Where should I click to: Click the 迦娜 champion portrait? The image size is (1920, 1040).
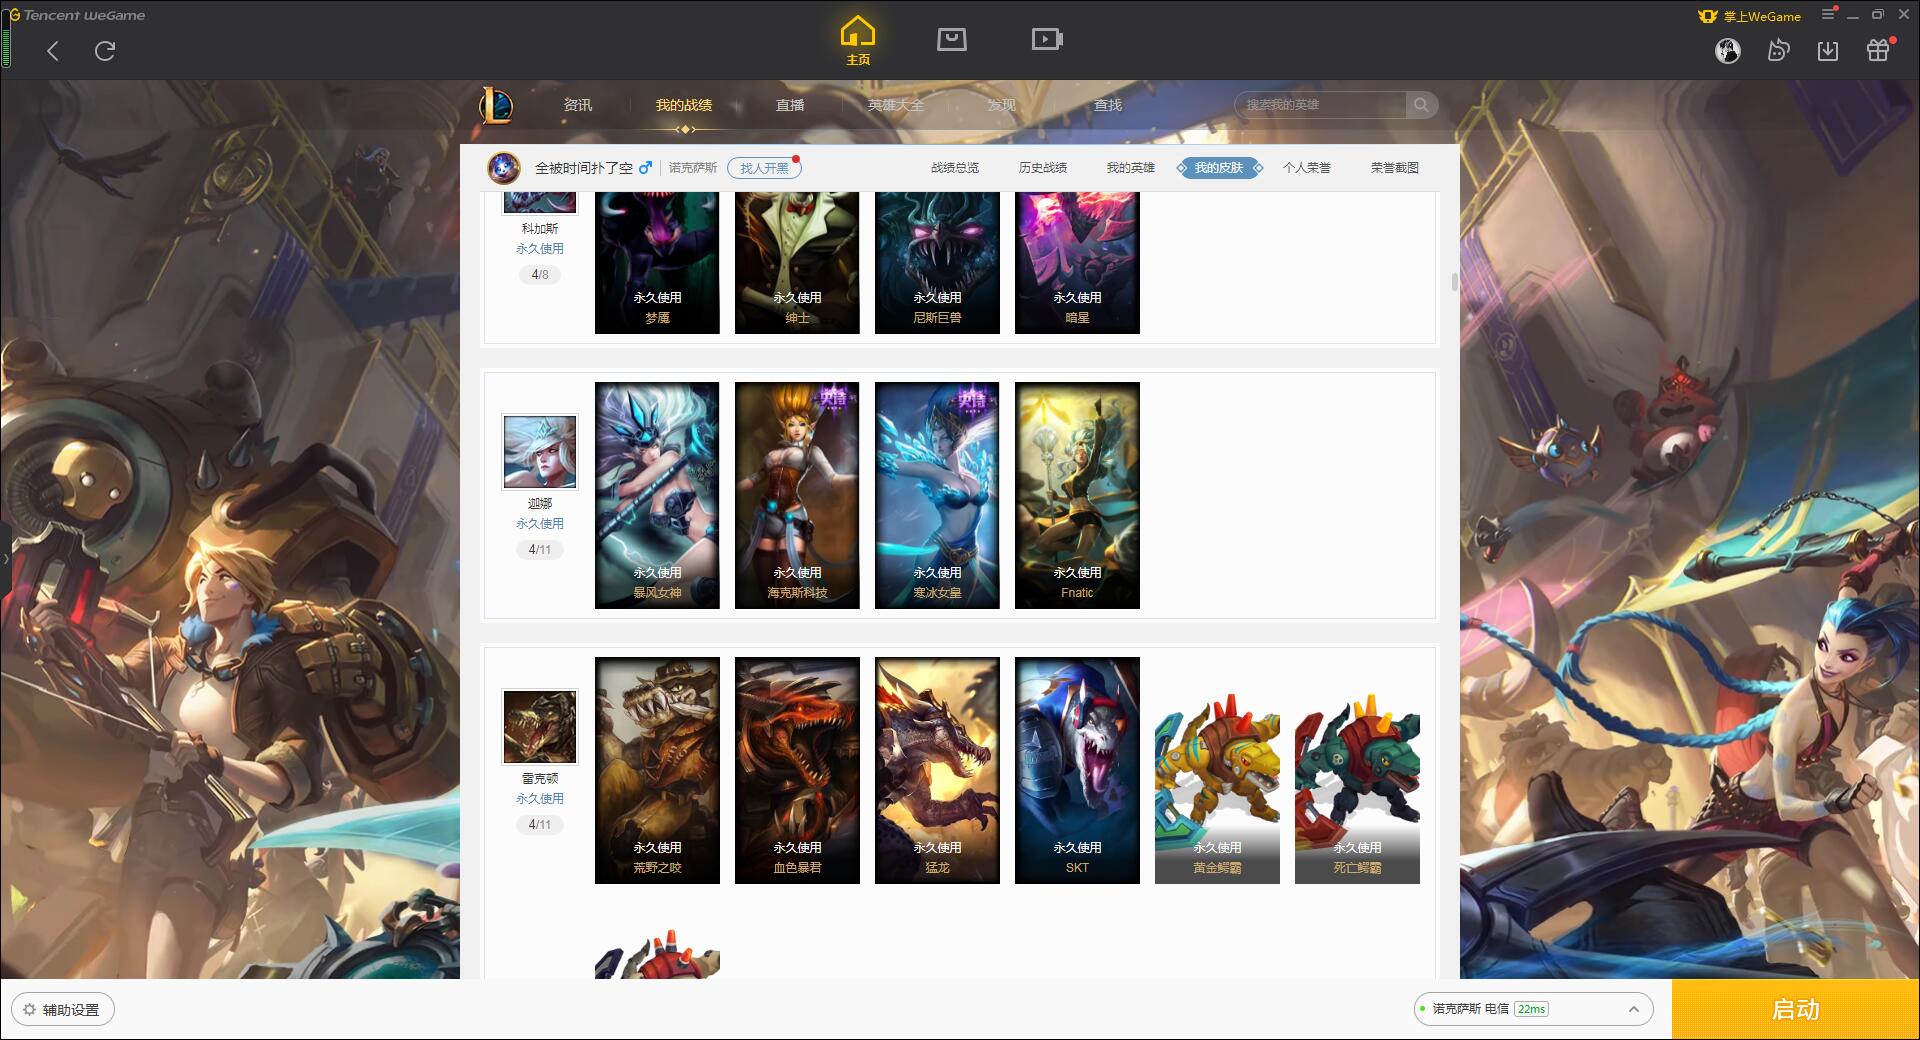(540, 452)
